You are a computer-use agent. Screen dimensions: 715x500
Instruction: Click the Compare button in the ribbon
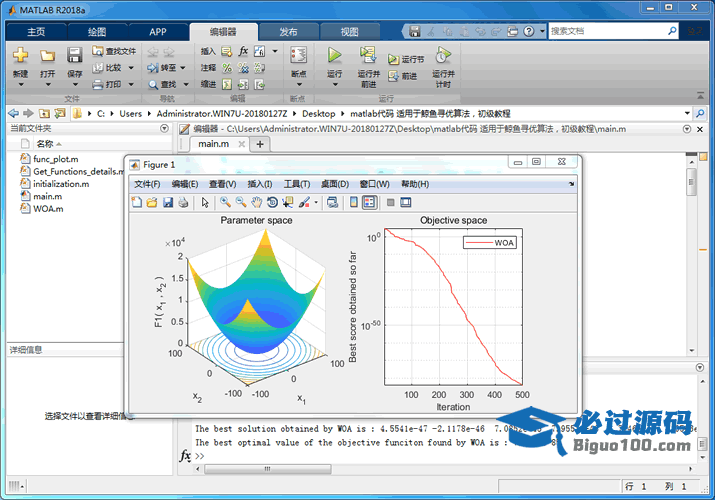(109, 68)
